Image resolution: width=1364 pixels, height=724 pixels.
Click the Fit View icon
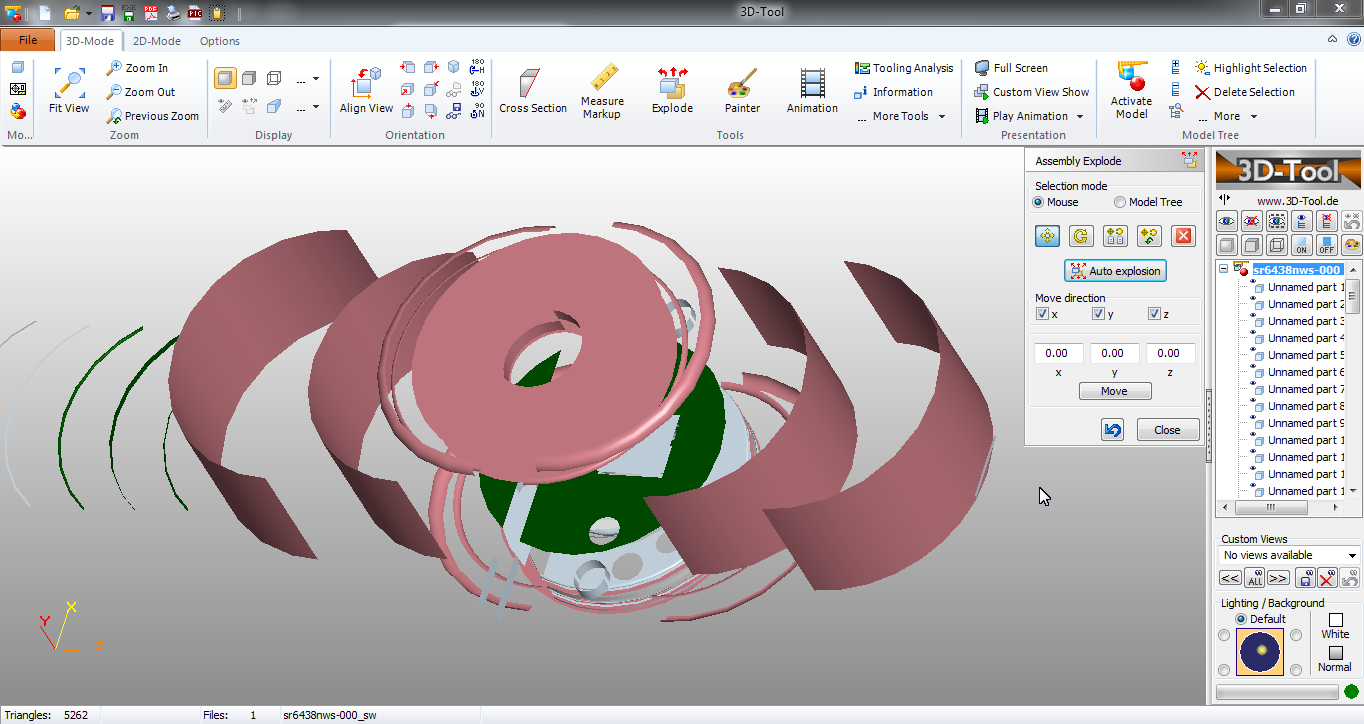pos(68,85)
